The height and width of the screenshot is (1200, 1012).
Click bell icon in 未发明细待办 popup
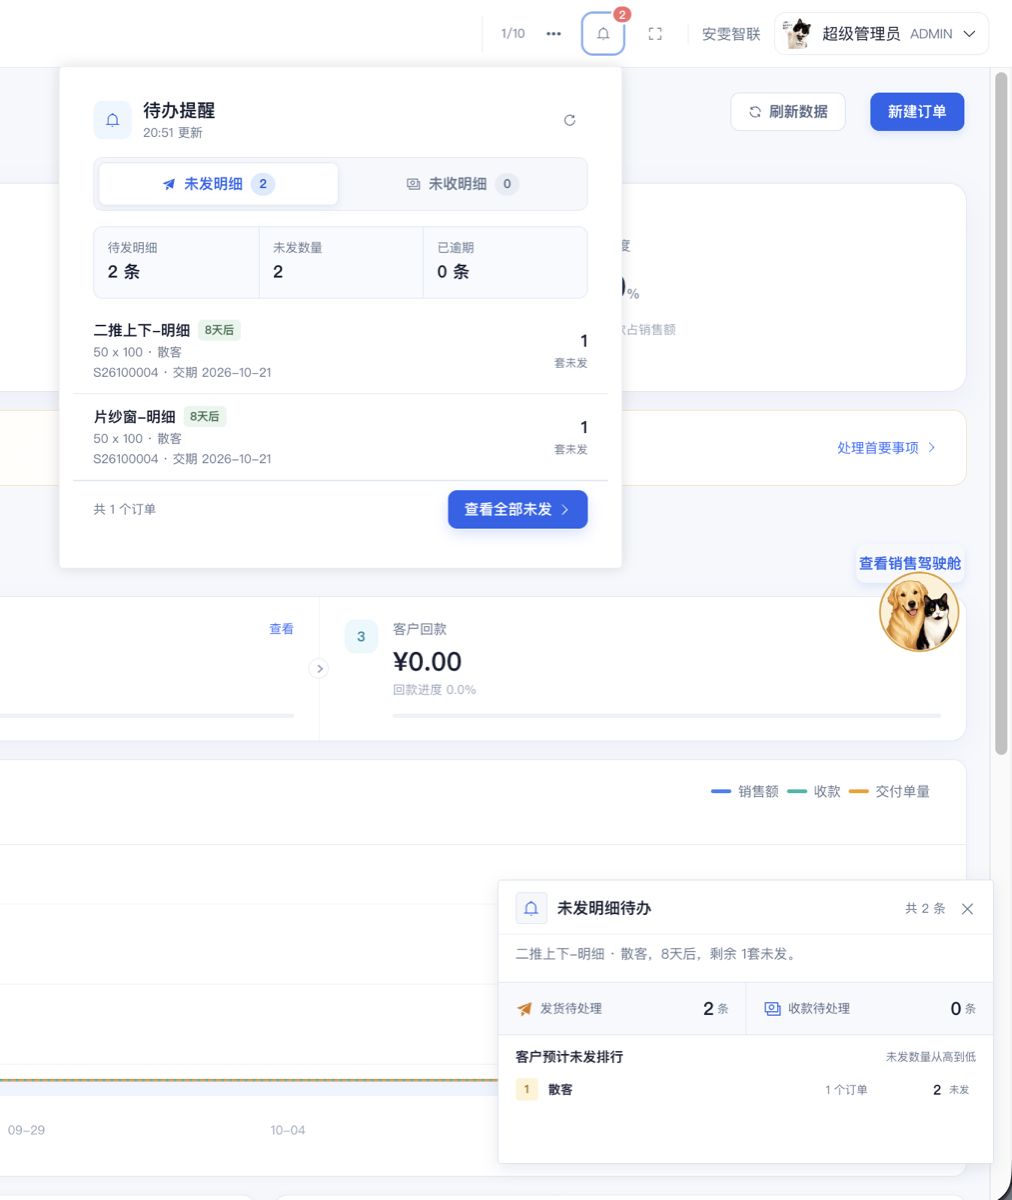tap(531, 908)
